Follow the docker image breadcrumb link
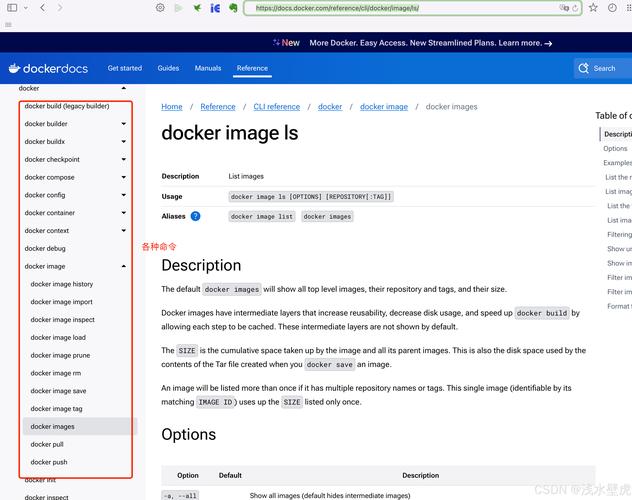Image resolution: width=632 pixels, height=500 pixels. [384, 107]
